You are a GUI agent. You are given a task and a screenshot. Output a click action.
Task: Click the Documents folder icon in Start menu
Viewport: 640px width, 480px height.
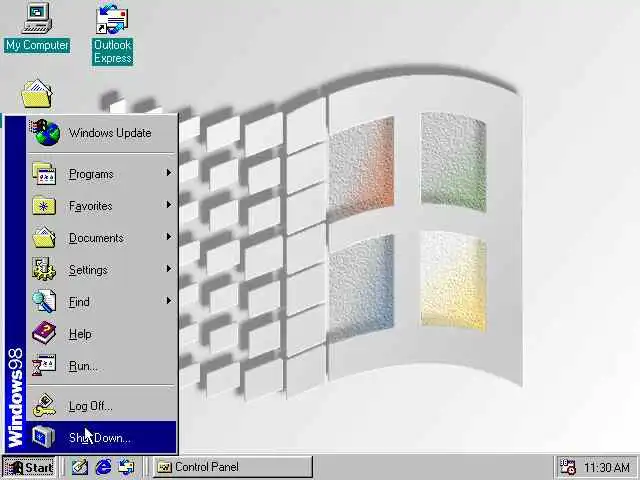(44, 238)
